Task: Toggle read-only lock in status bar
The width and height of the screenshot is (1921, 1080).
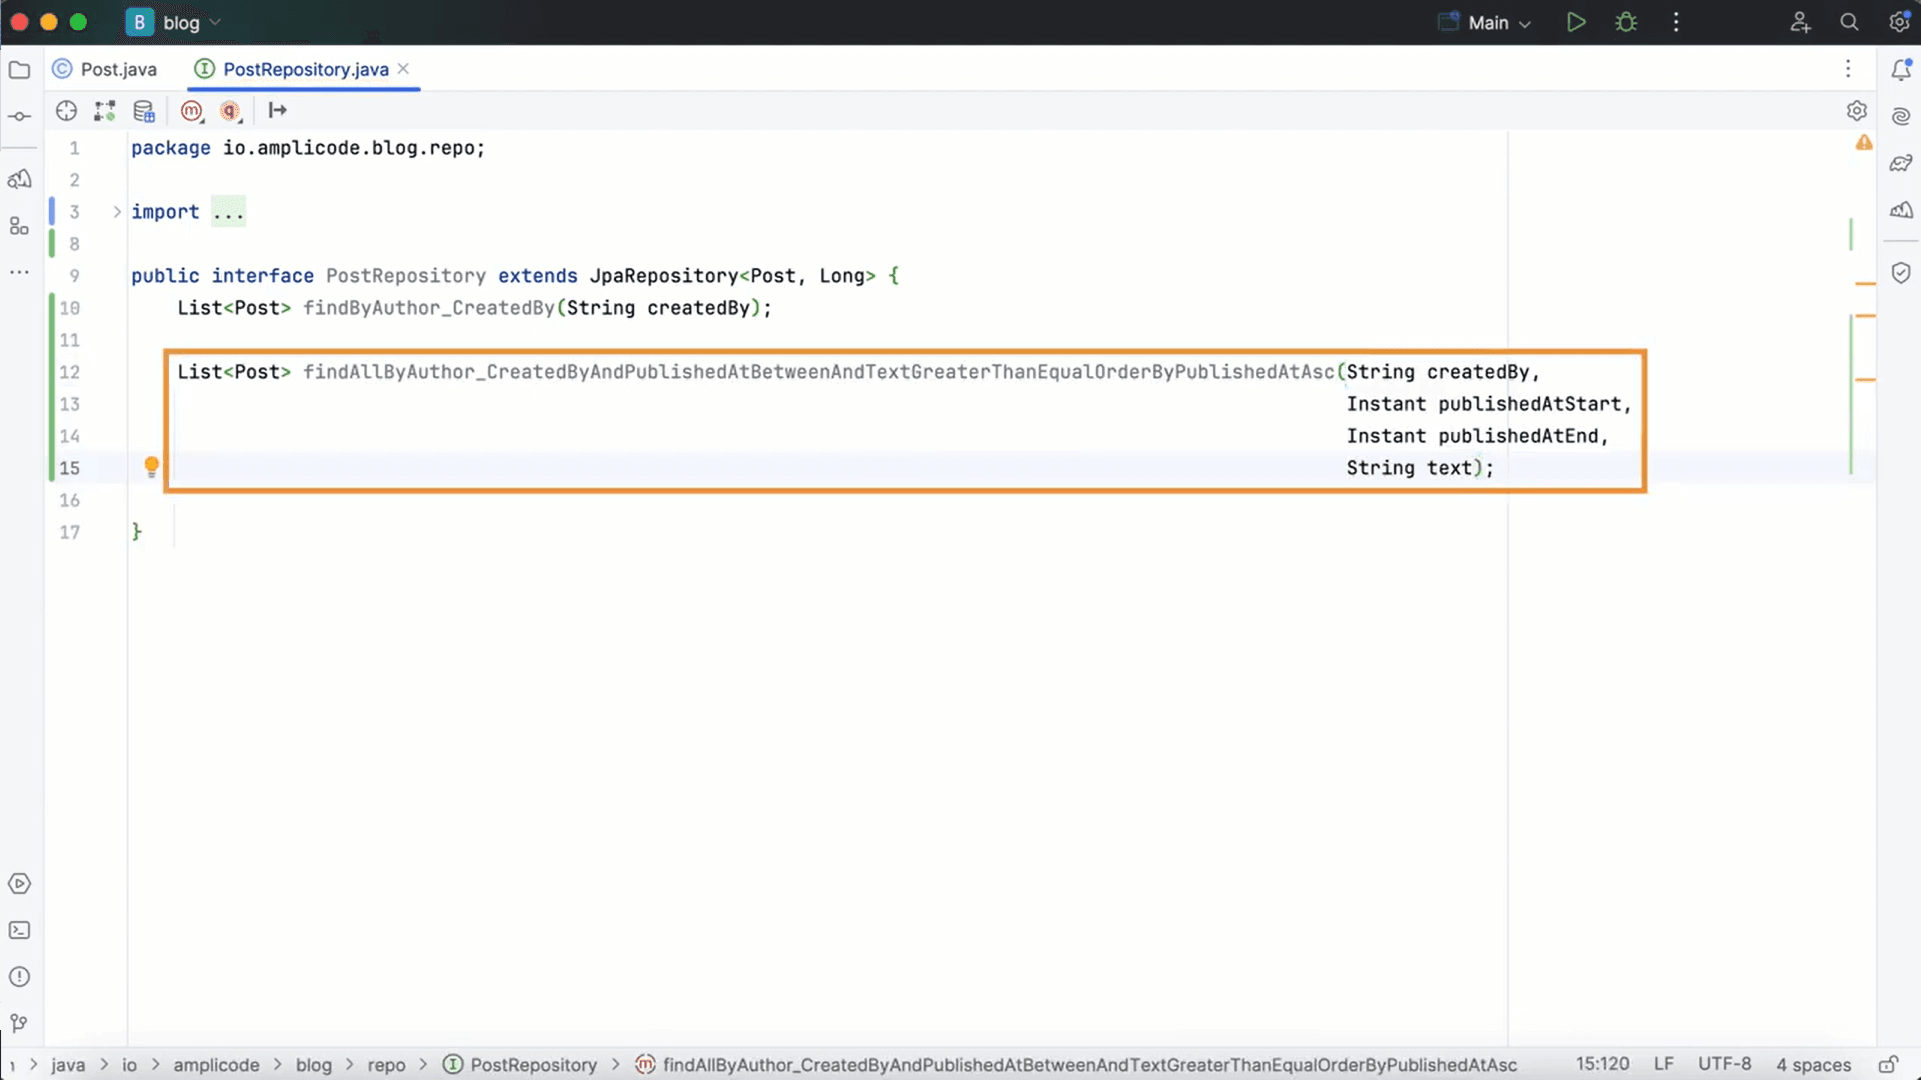Action: click(1888, 1065)
